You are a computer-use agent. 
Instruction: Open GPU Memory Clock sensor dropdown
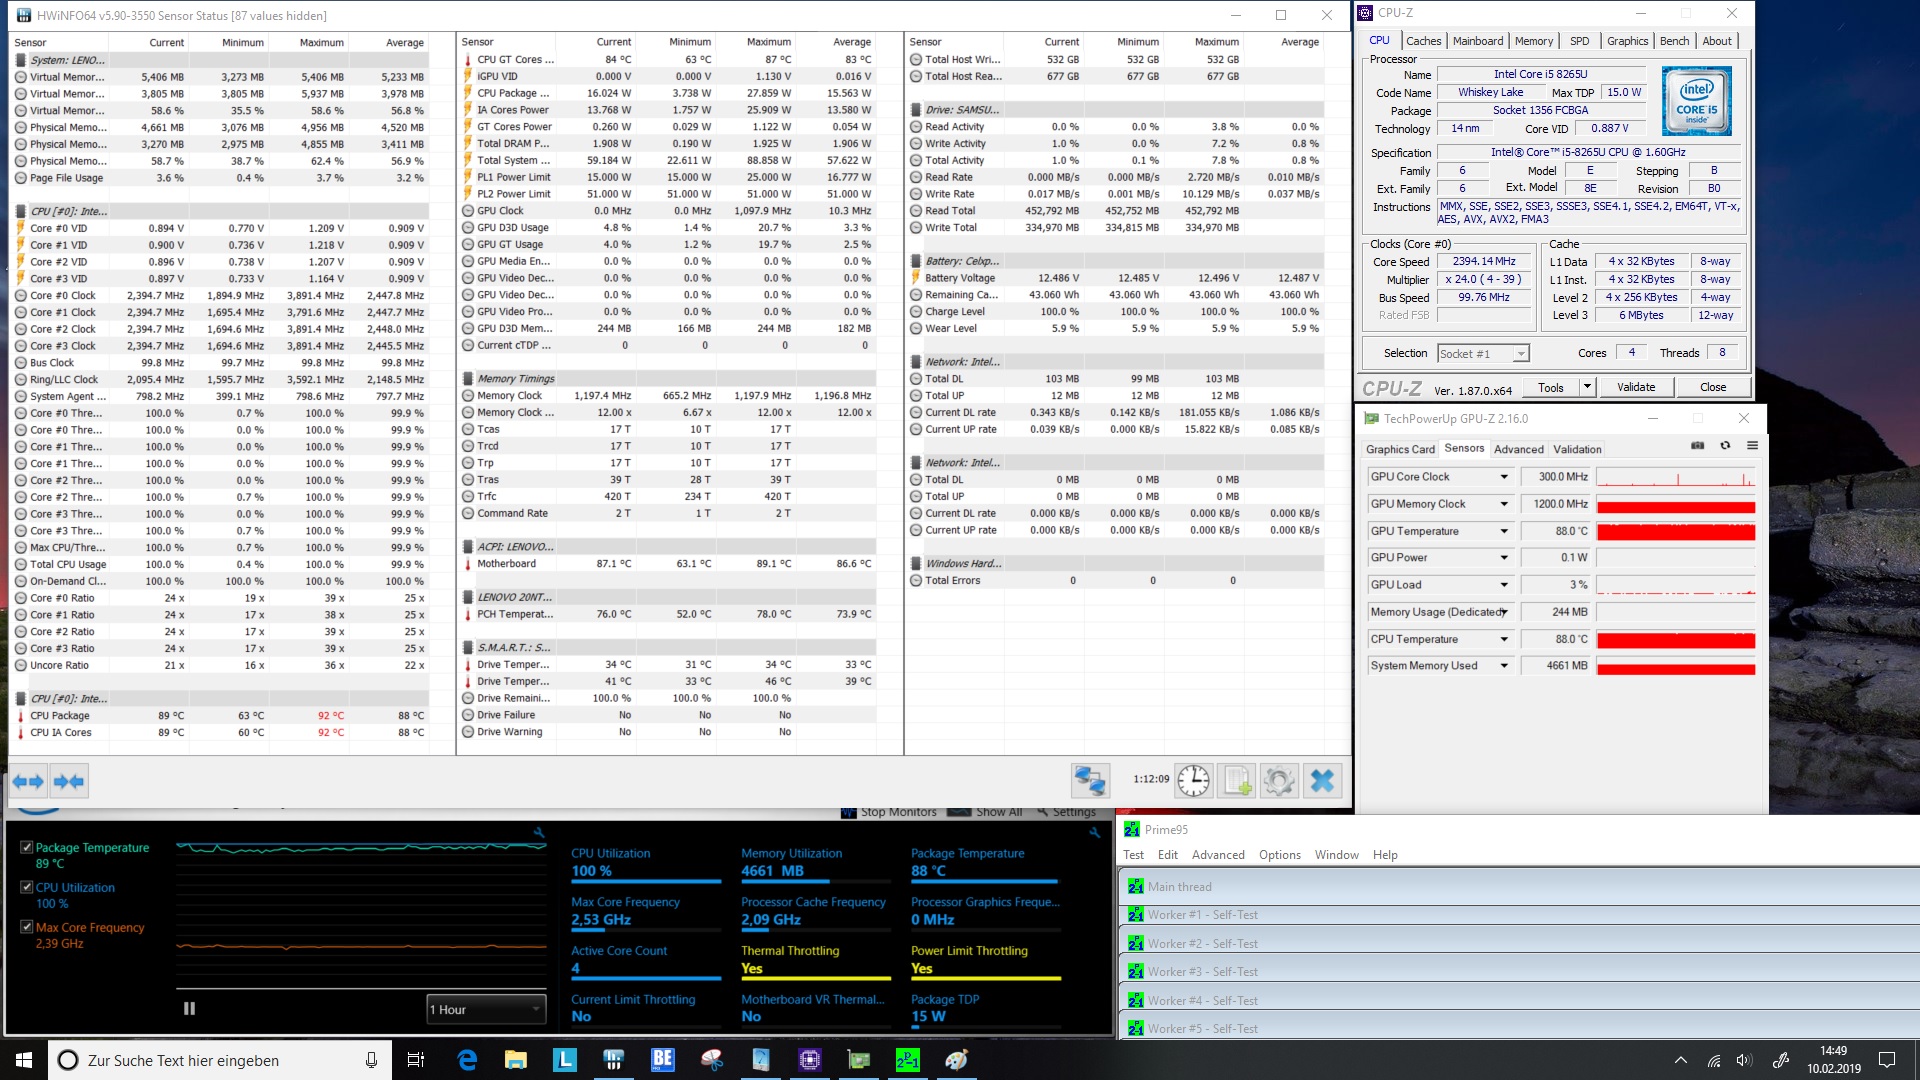pyautogui.click(x=1504, y=504)
